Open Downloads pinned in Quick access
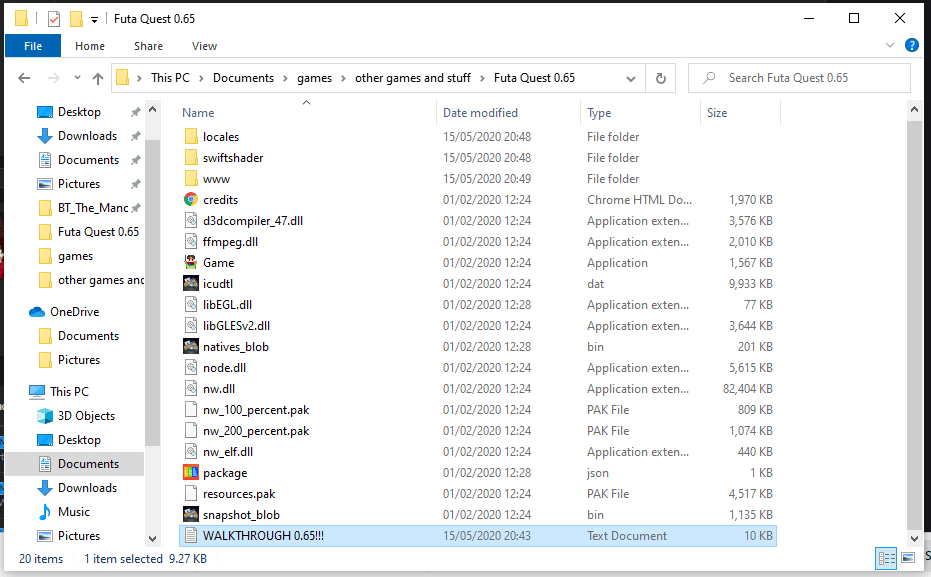Image resolution: width=931 pixels, height=577 pixels. click(x=87, y=136)
